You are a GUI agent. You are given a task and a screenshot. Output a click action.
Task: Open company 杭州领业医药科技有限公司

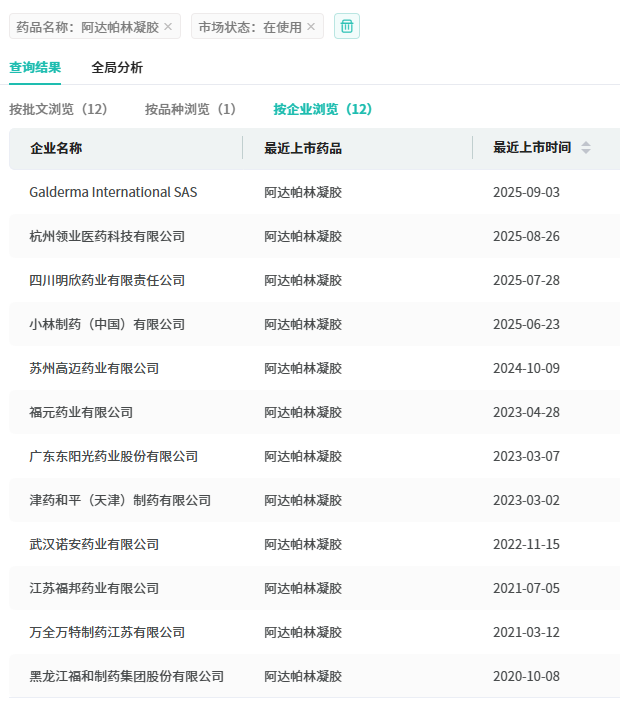pos(107,236)
